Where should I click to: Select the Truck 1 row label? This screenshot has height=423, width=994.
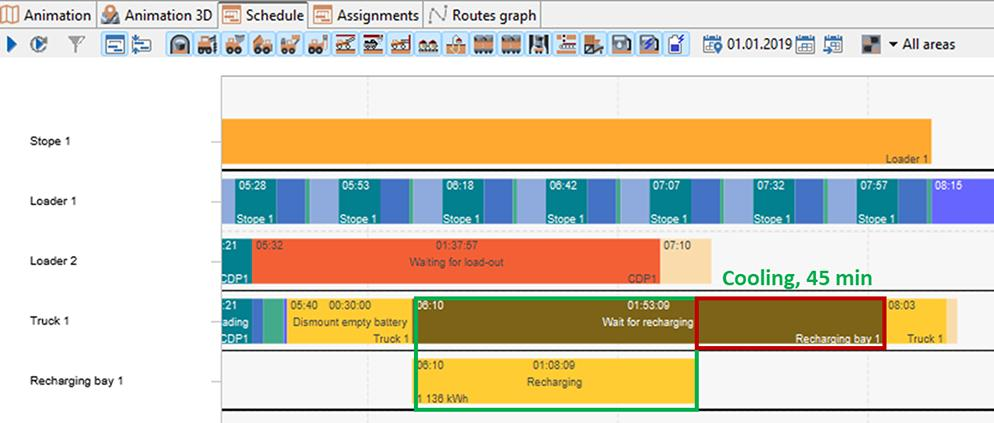(49, 321)
